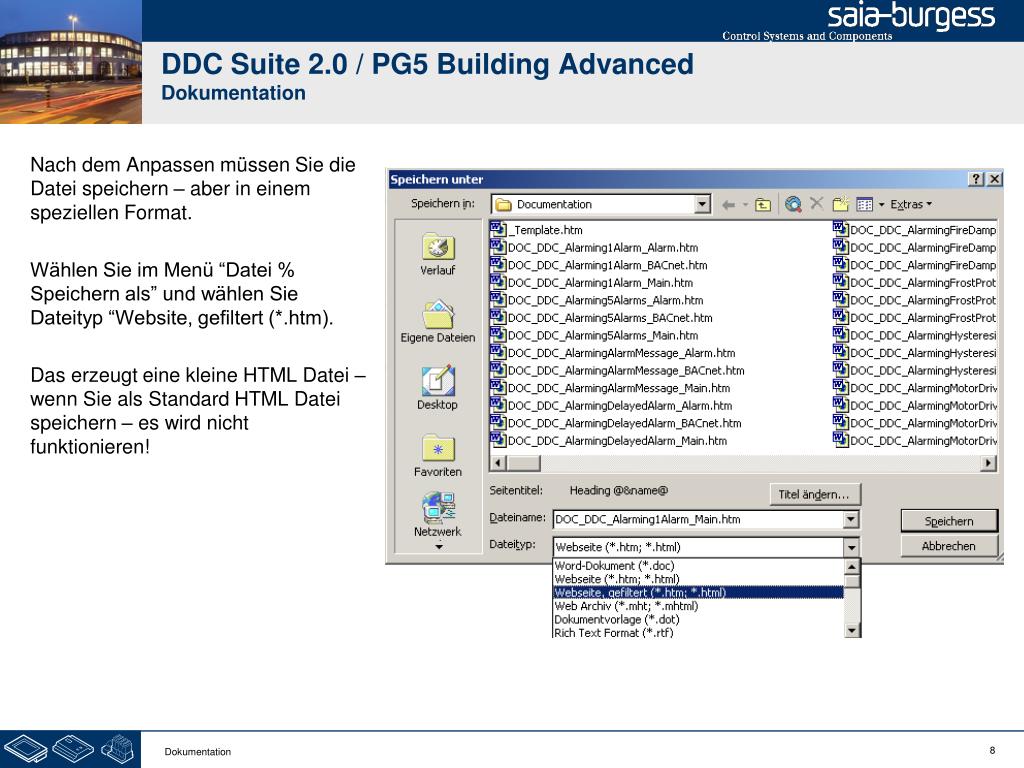Open the Speichern in folder dropdown
Image resolution: width=1024 pixels, height=768 pixels.
tap(702, 204)
